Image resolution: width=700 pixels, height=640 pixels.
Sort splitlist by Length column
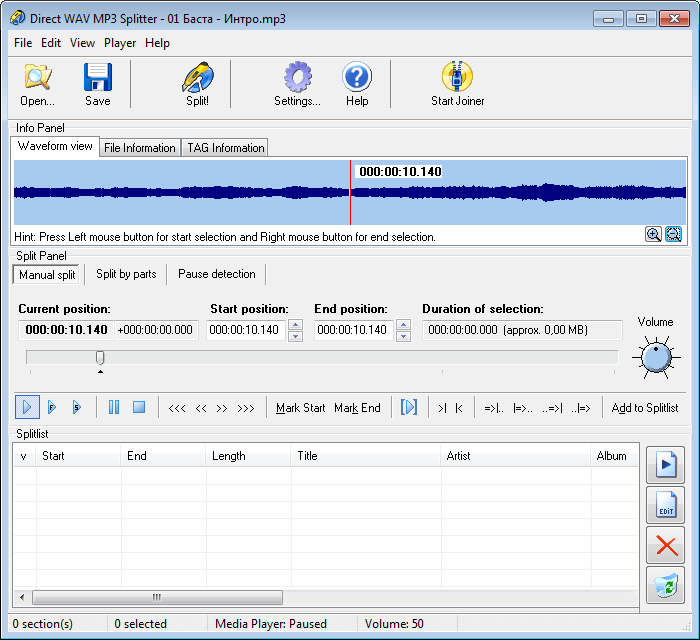click(248, 456)
